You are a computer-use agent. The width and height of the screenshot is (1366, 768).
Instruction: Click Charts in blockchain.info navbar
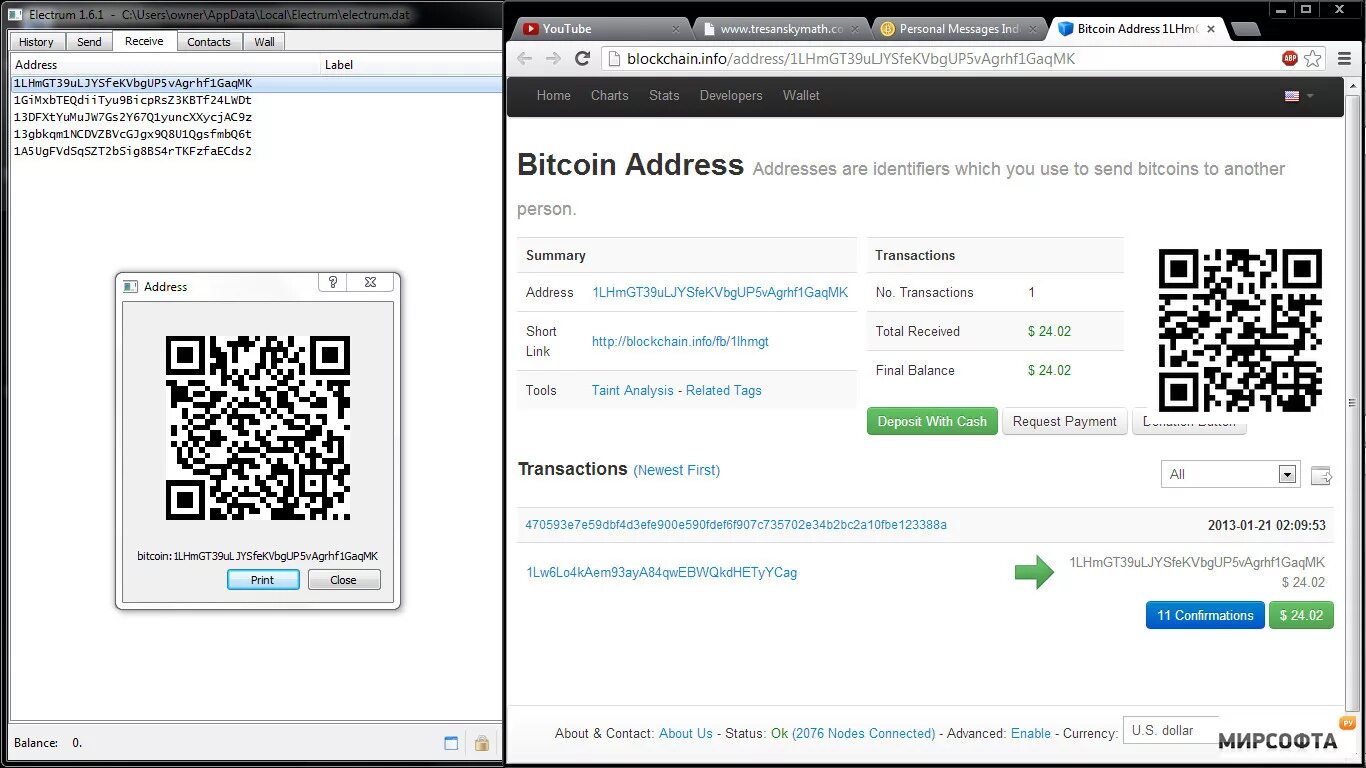609,96
